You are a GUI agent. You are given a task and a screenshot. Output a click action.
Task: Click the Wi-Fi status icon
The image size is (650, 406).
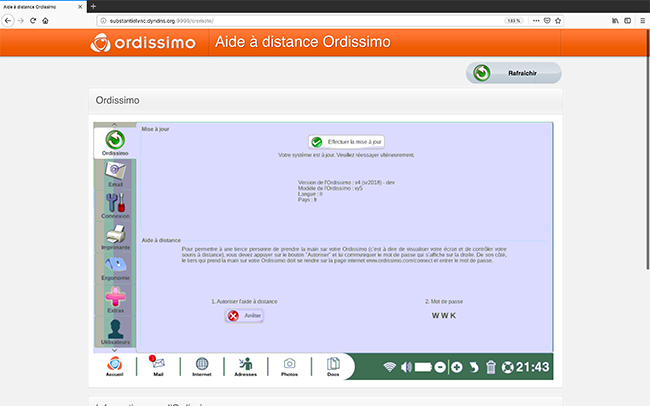(389, 367)
